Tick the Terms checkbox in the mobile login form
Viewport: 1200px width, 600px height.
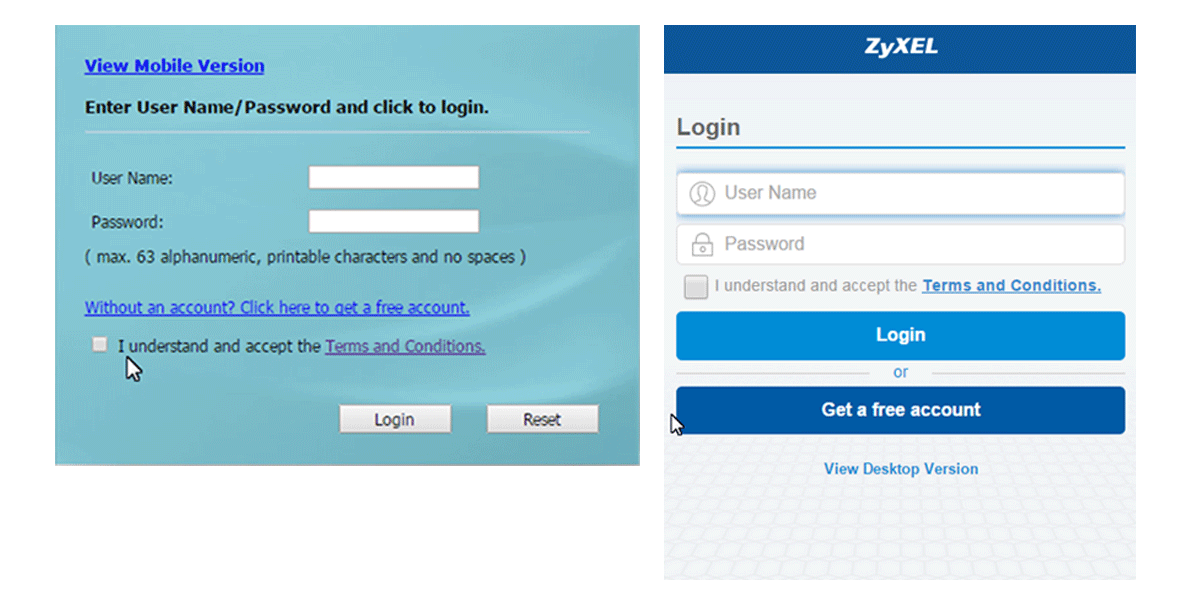pos(695,287)
